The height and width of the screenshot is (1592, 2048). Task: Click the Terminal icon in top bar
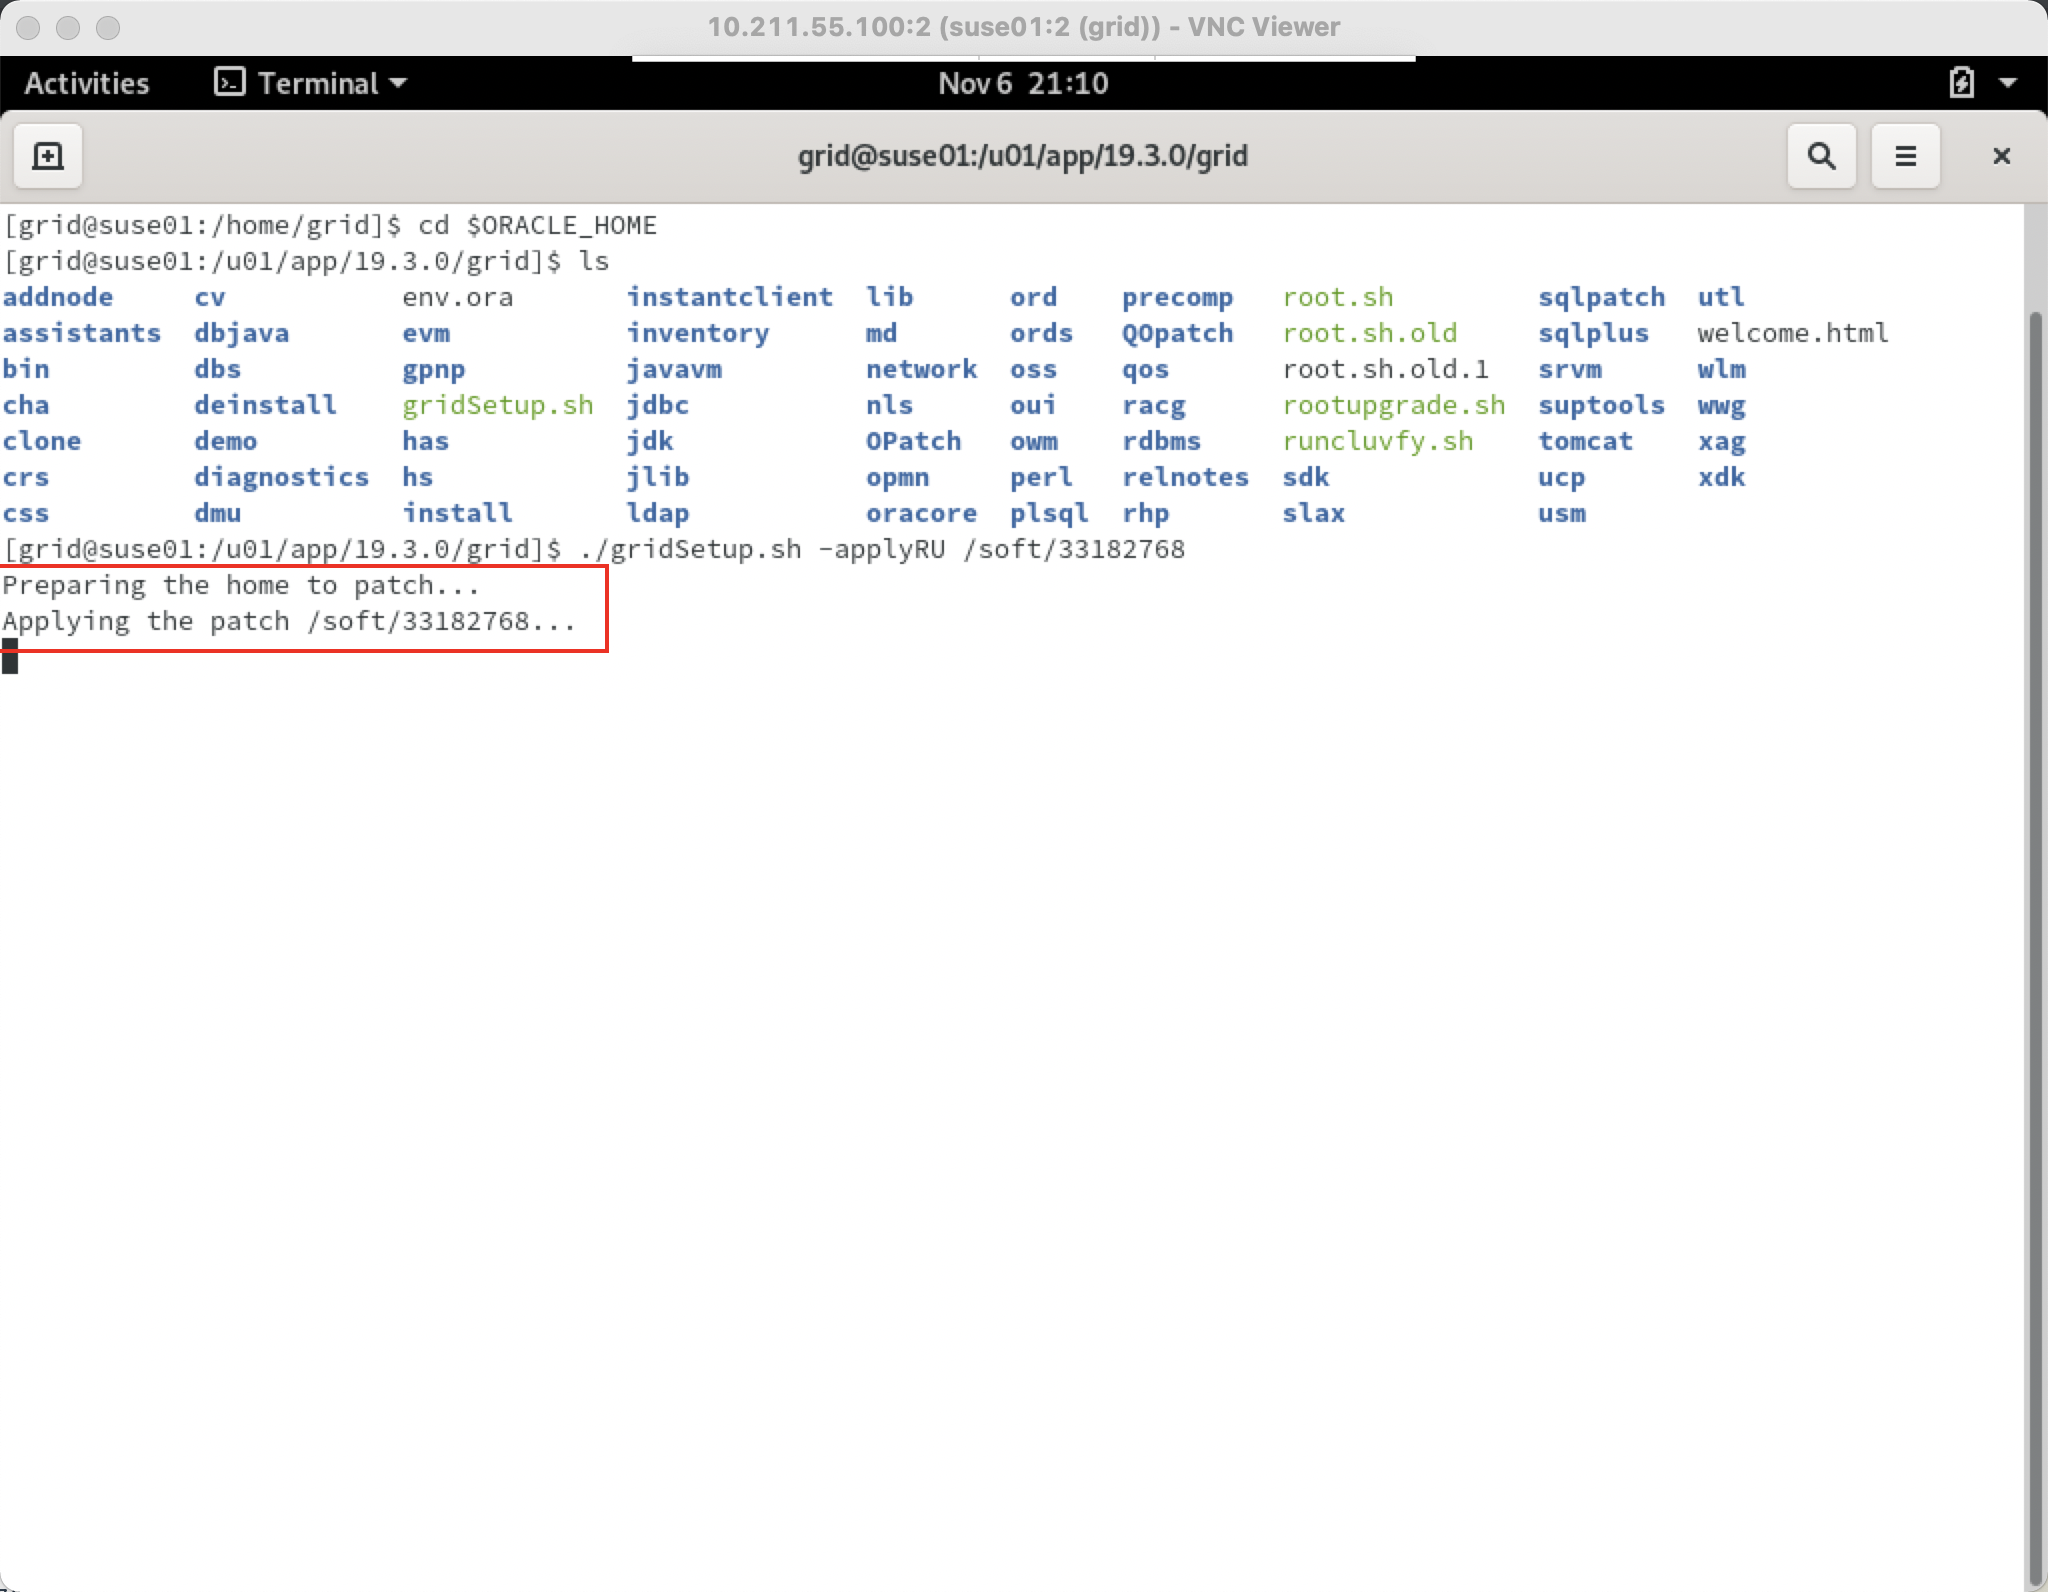pyautogui.click(x=230, y=82)
